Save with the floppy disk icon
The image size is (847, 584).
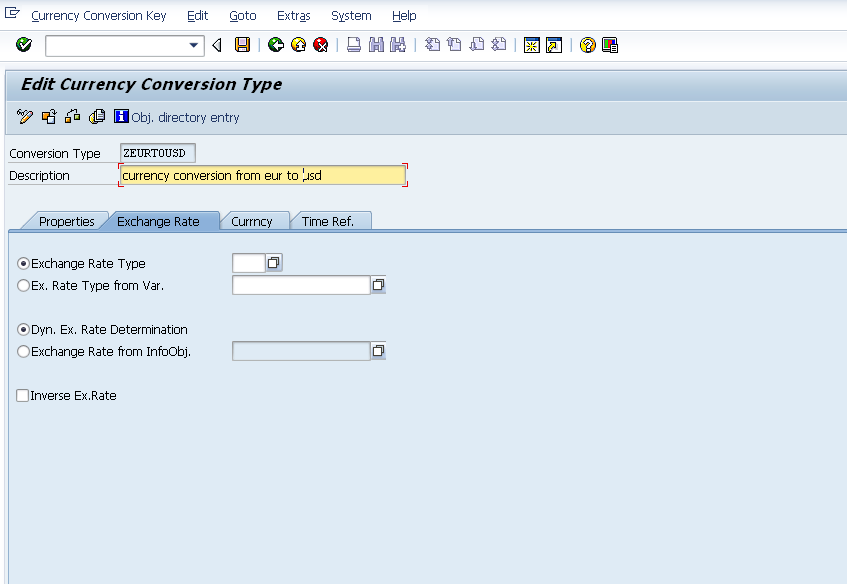tap(243, 45)
